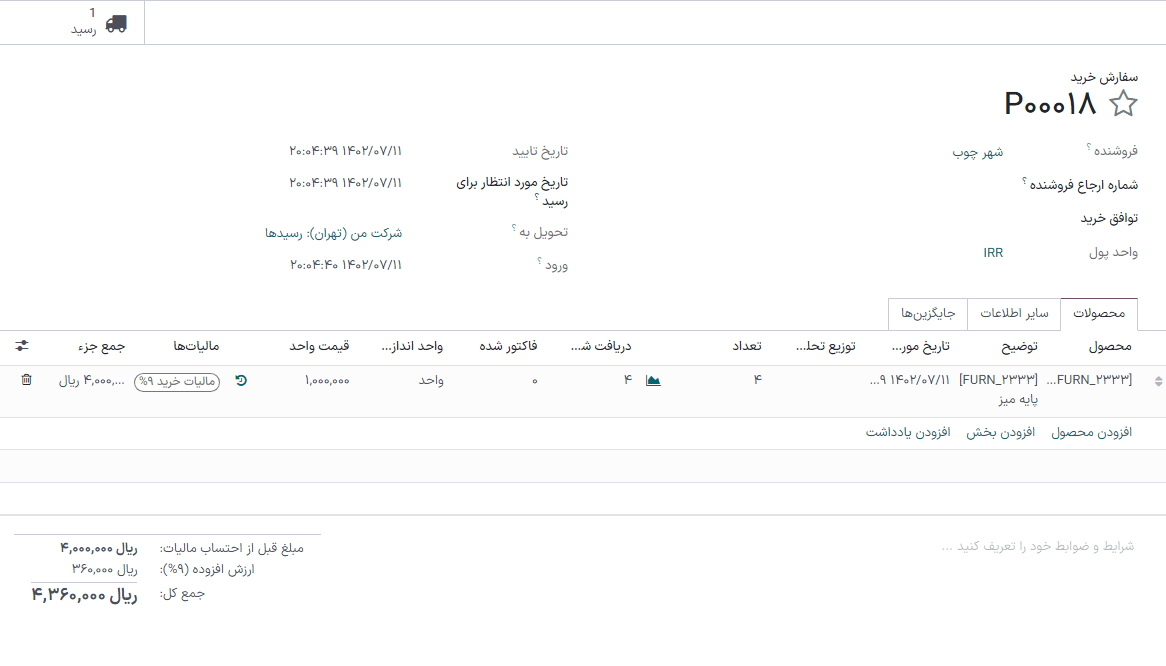
Task: Open the optional columns selector icon
Action: tap(22, 345)
